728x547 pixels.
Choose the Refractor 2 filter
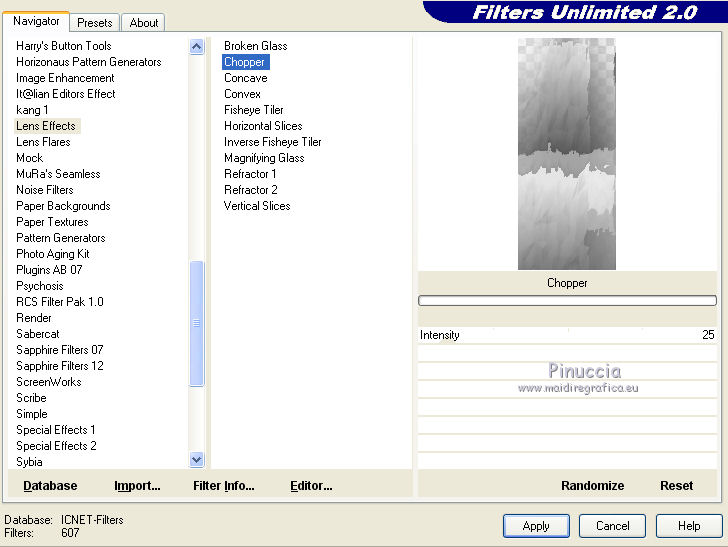(x=251, y=190)
